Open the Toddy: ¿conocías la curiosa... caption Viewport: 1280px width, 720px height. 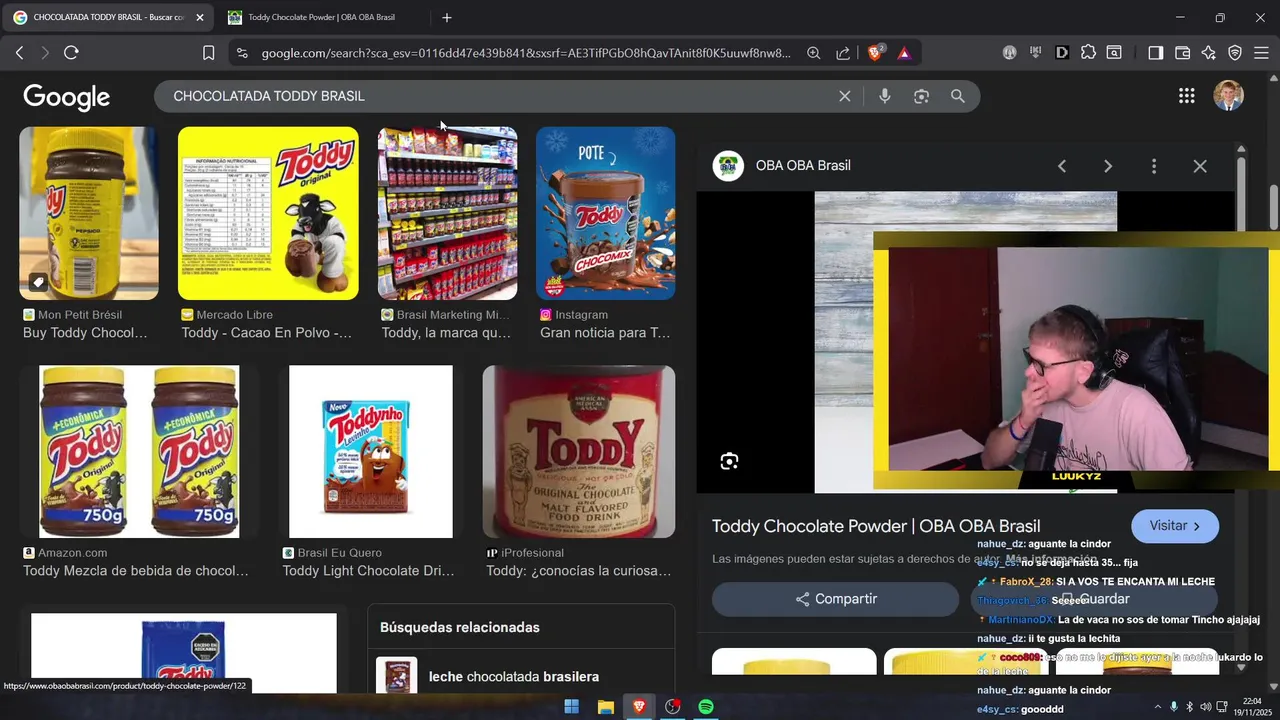point(579,571)
